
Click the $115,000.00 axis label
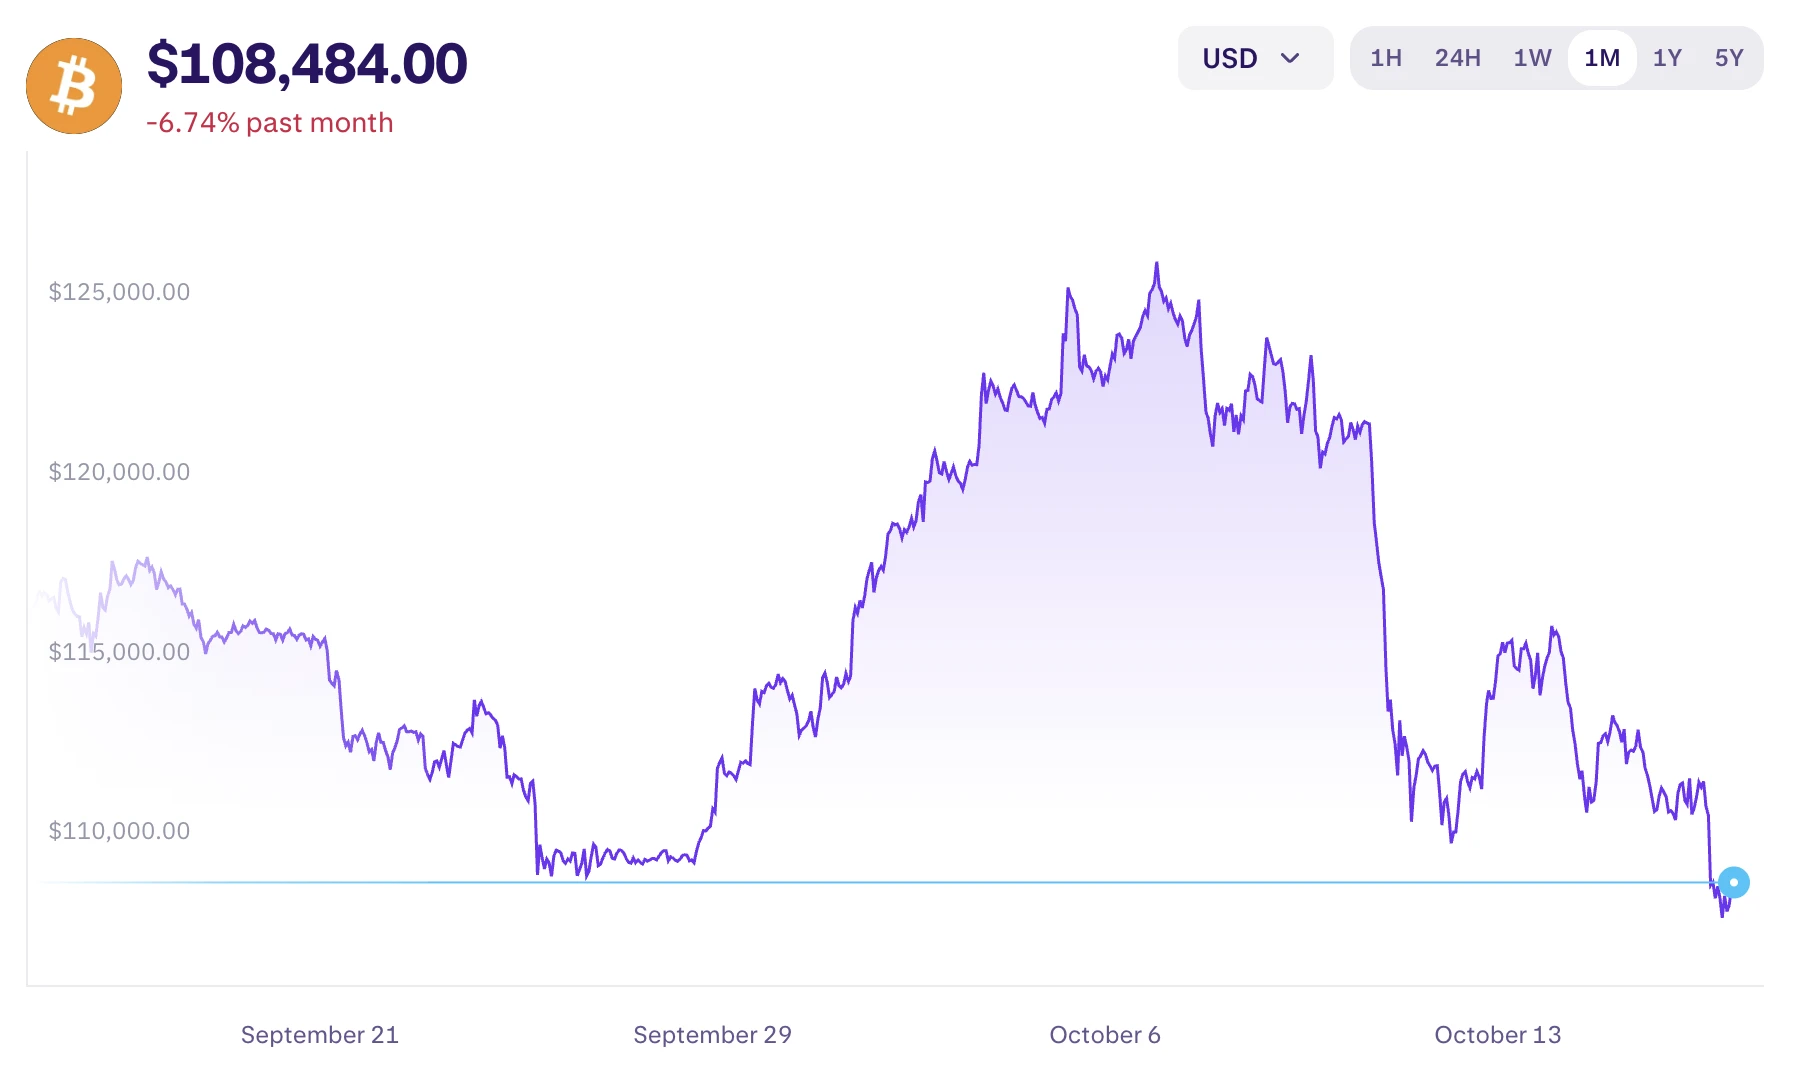click(x=119, y=652)
